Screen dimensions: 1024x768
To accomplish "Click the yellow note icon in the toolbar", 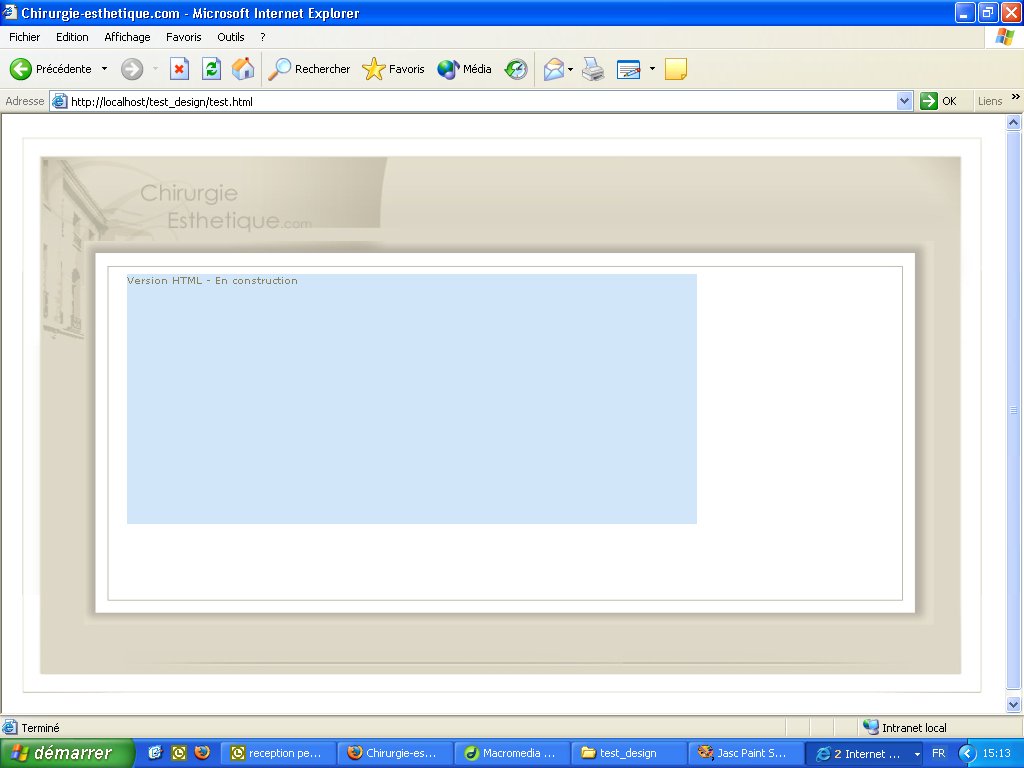I will pyautogui.click(x=676, y=69).
